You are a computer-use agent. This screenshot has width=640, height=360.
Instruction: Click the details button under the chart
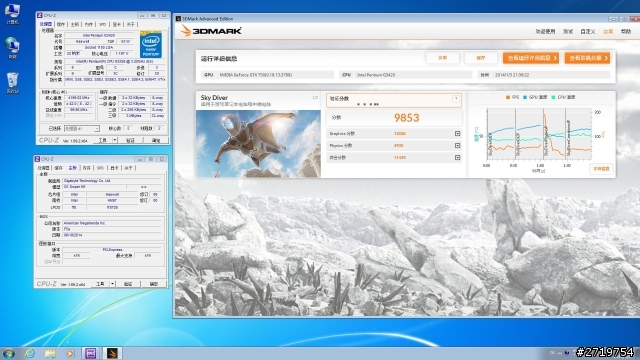(601, 169)
